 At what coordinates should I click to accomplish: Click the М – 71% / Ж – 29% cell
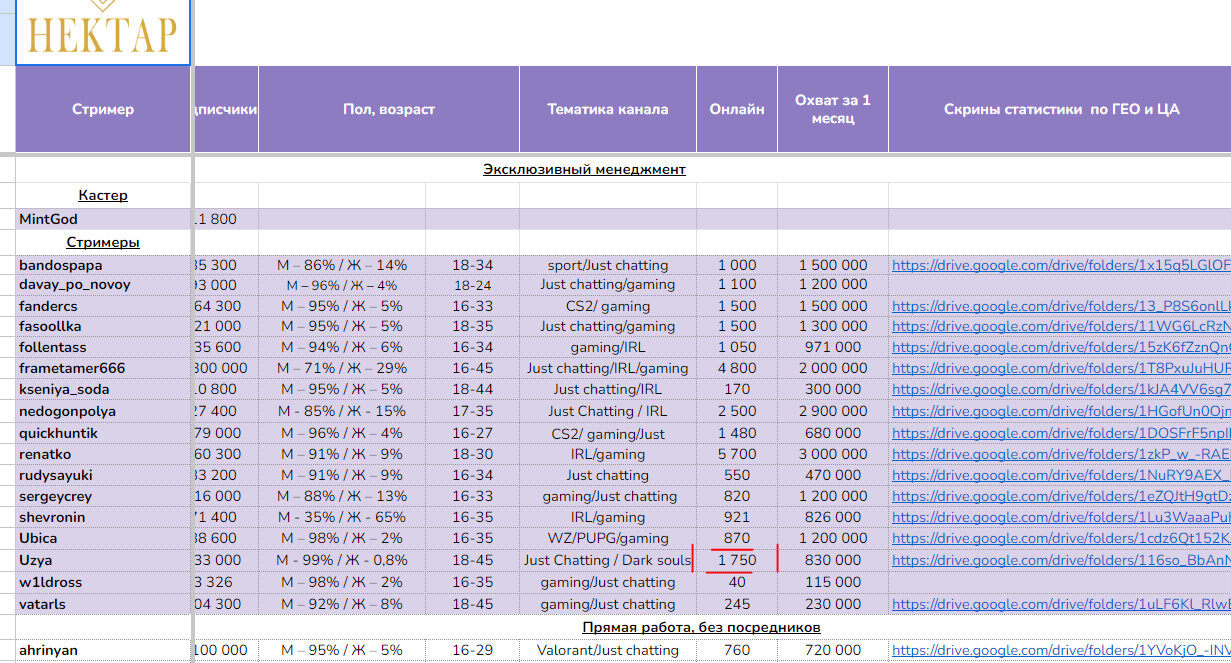click(342, 368)
